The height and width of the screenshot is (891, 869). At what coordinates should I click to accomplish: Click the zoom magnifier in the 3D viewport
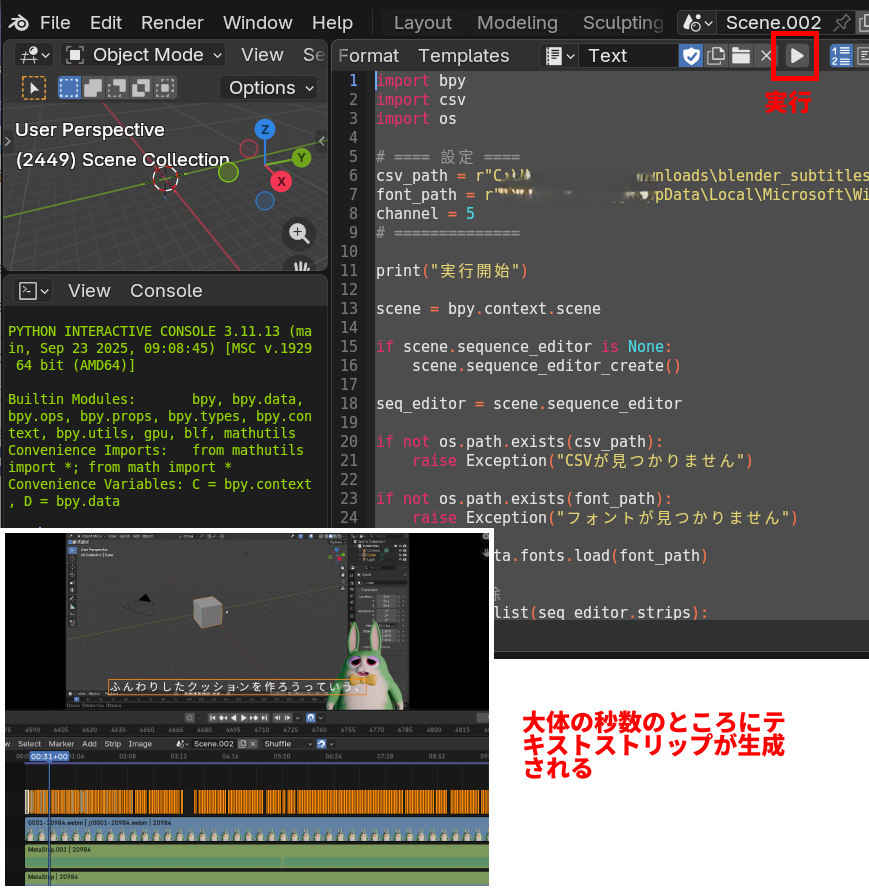coord(298,234)
